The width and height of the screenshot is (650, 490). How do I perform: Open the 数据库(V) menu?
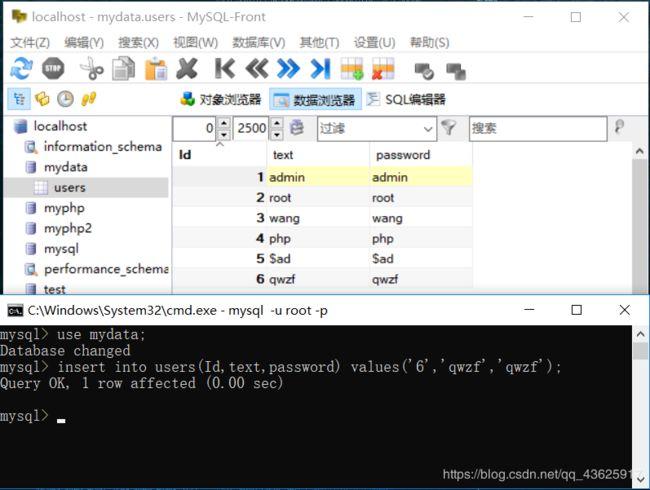[x=259, y=43]
